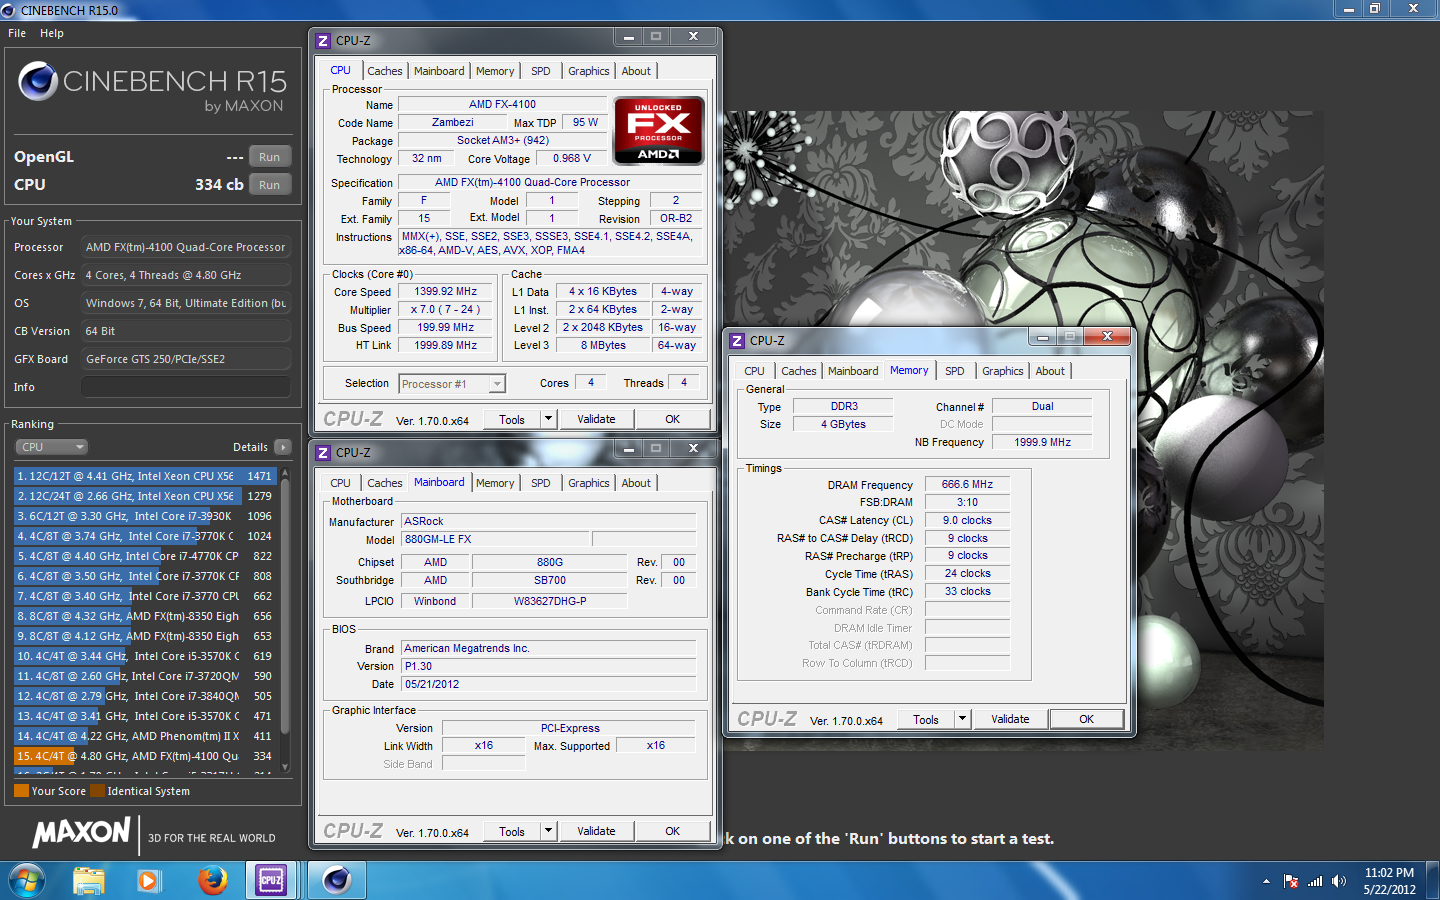Open Graphics tab in the Mainboard CPU-Z window

point(589,483)
